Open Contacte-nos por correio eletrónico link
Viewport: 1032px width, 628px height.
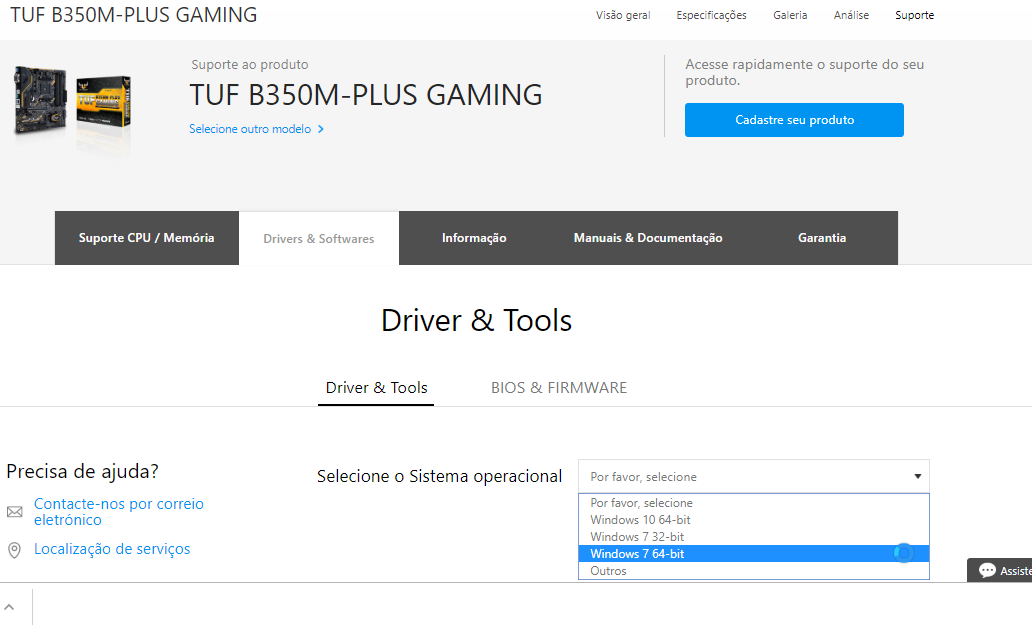[x=119, y=511]
